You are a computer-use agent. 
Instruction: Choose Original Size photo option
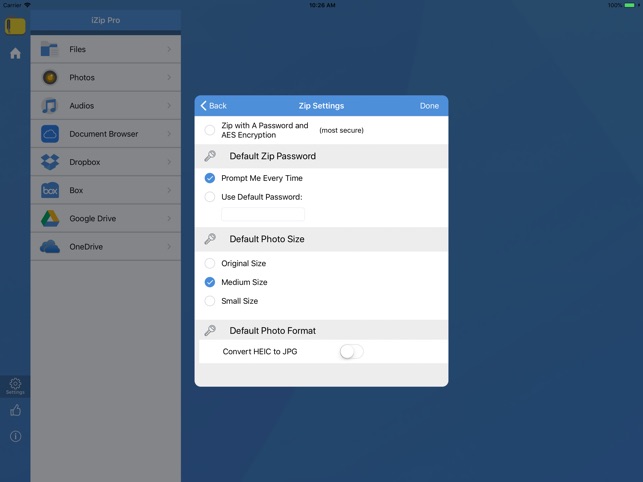coord(210,263)
